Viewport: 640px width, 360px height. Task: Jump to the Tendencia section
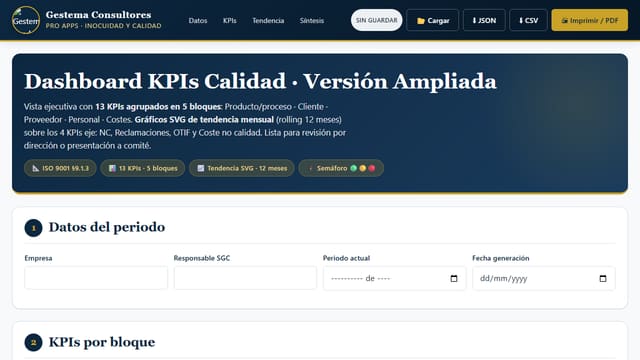pyautogui.click(x=268, y=20)
